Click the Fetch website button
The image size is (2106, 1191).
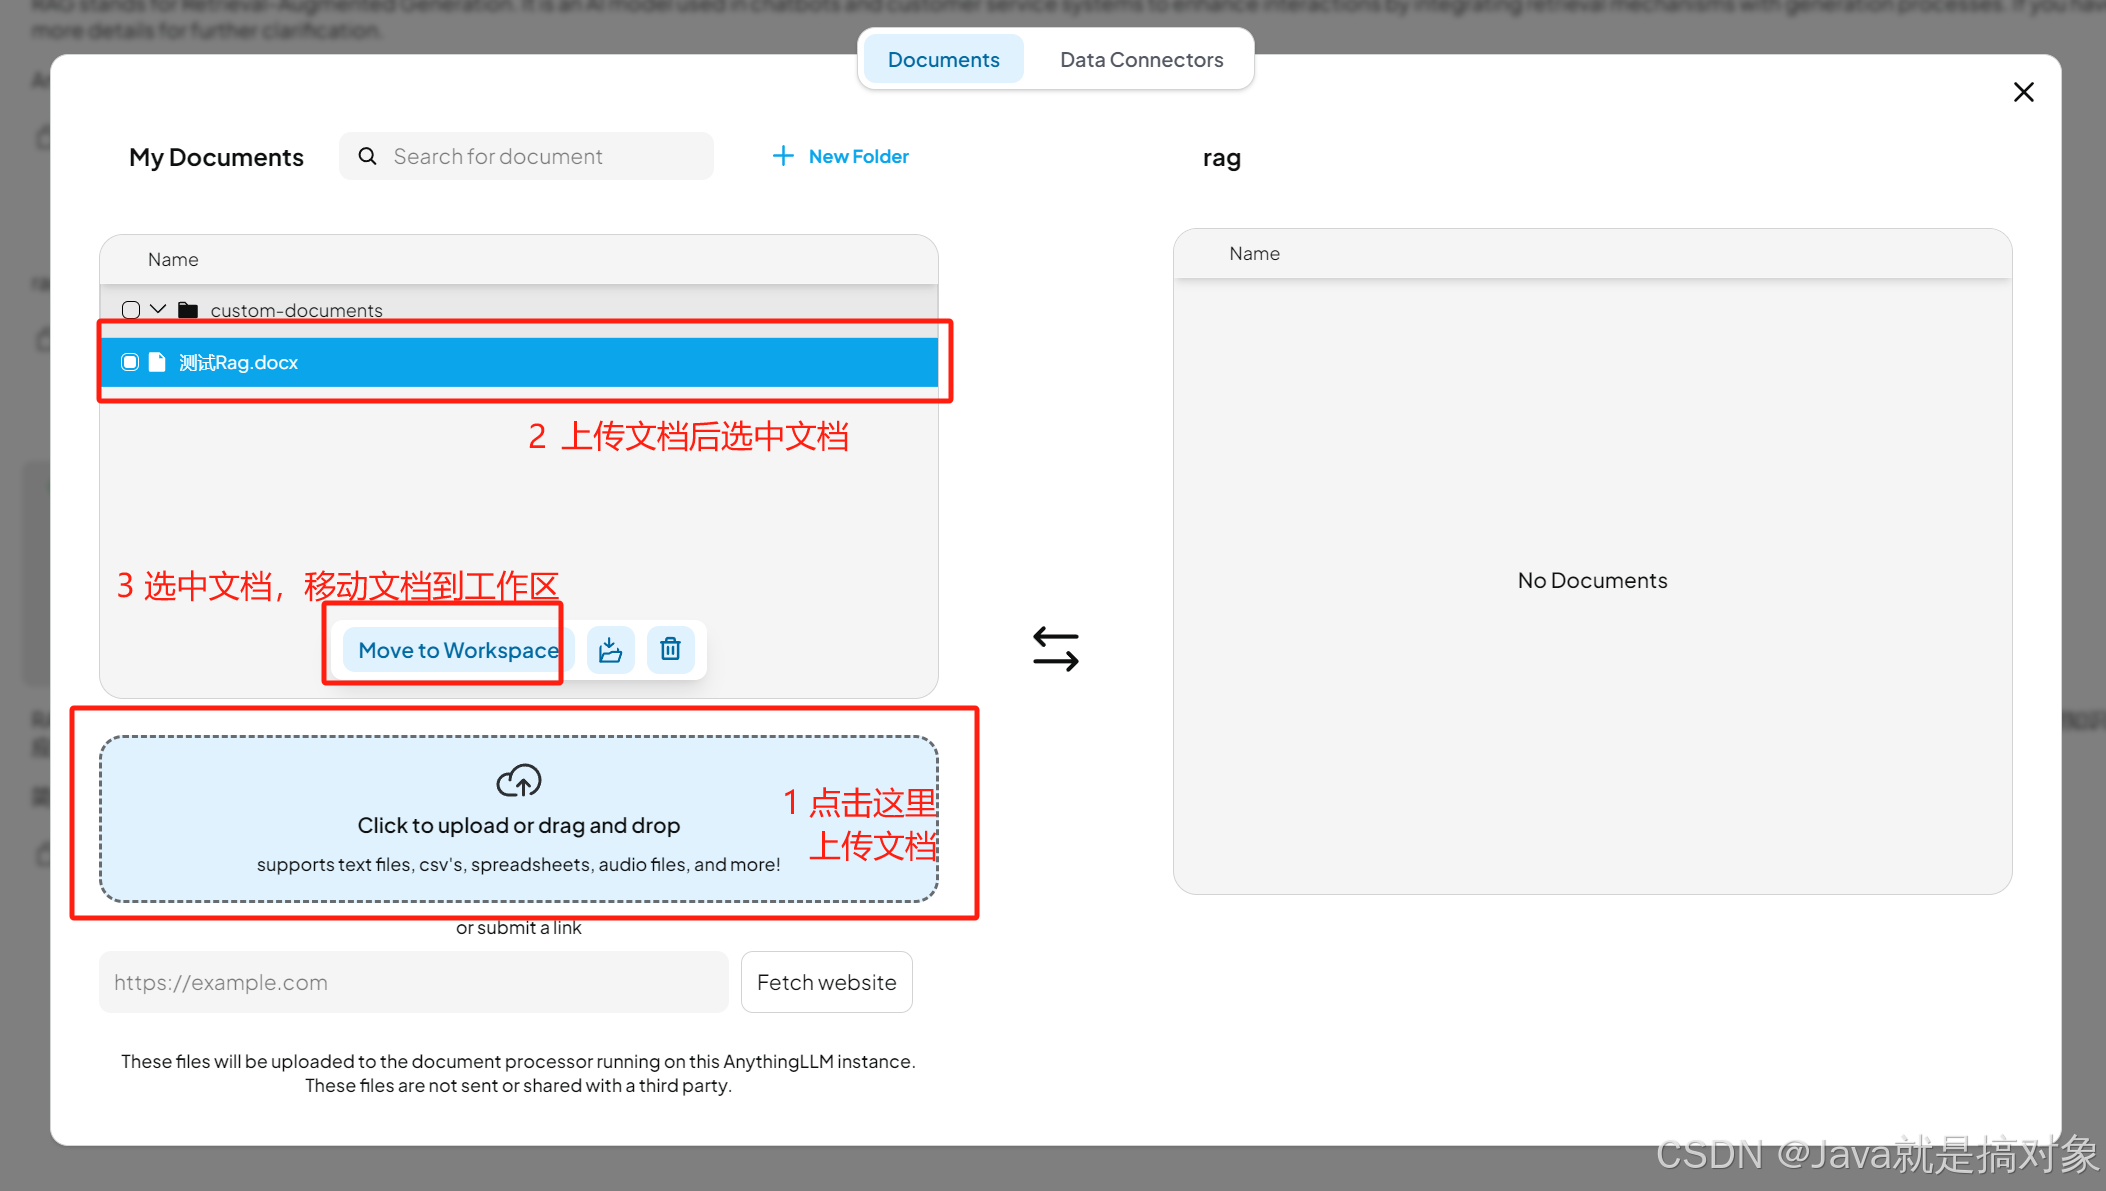point(826,982)
